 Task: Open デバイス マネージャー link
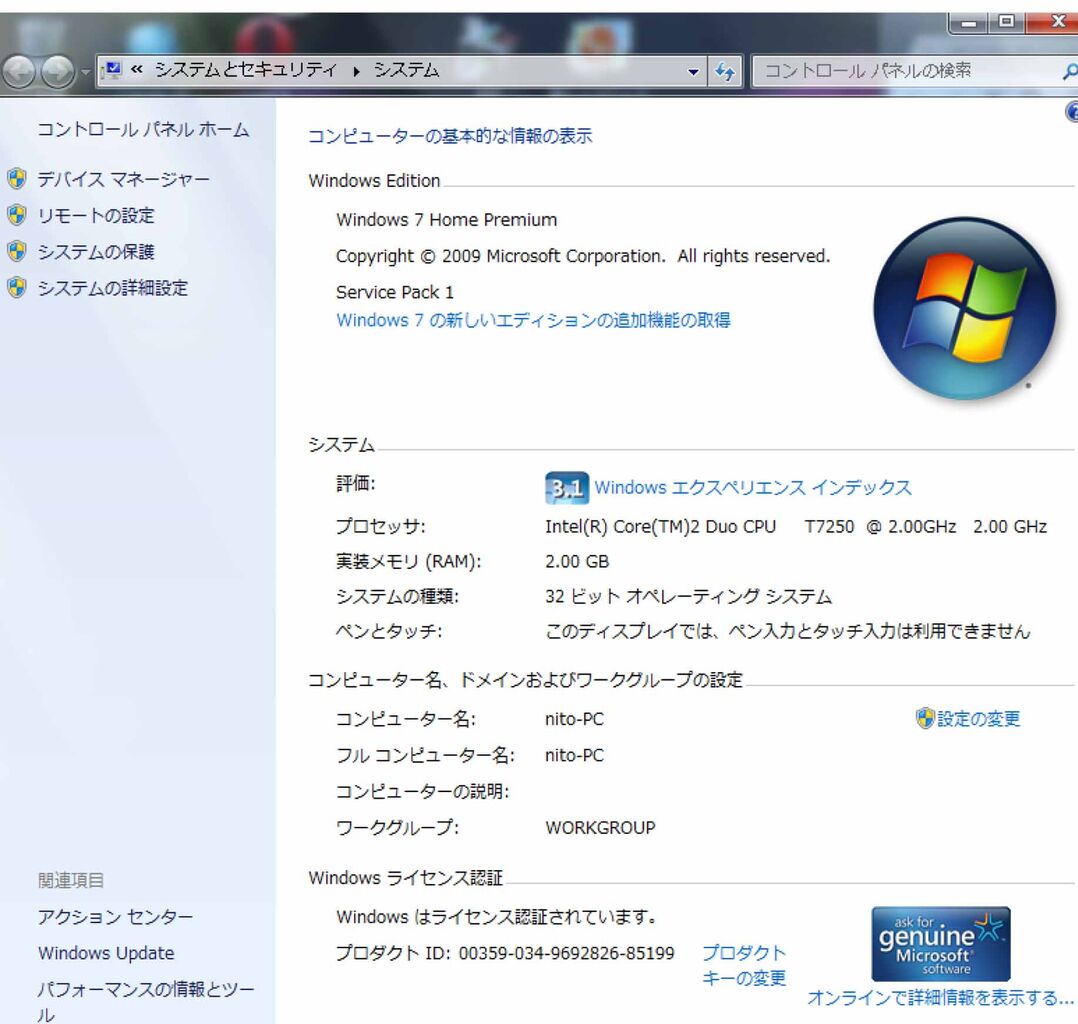(x=123, y=179)
